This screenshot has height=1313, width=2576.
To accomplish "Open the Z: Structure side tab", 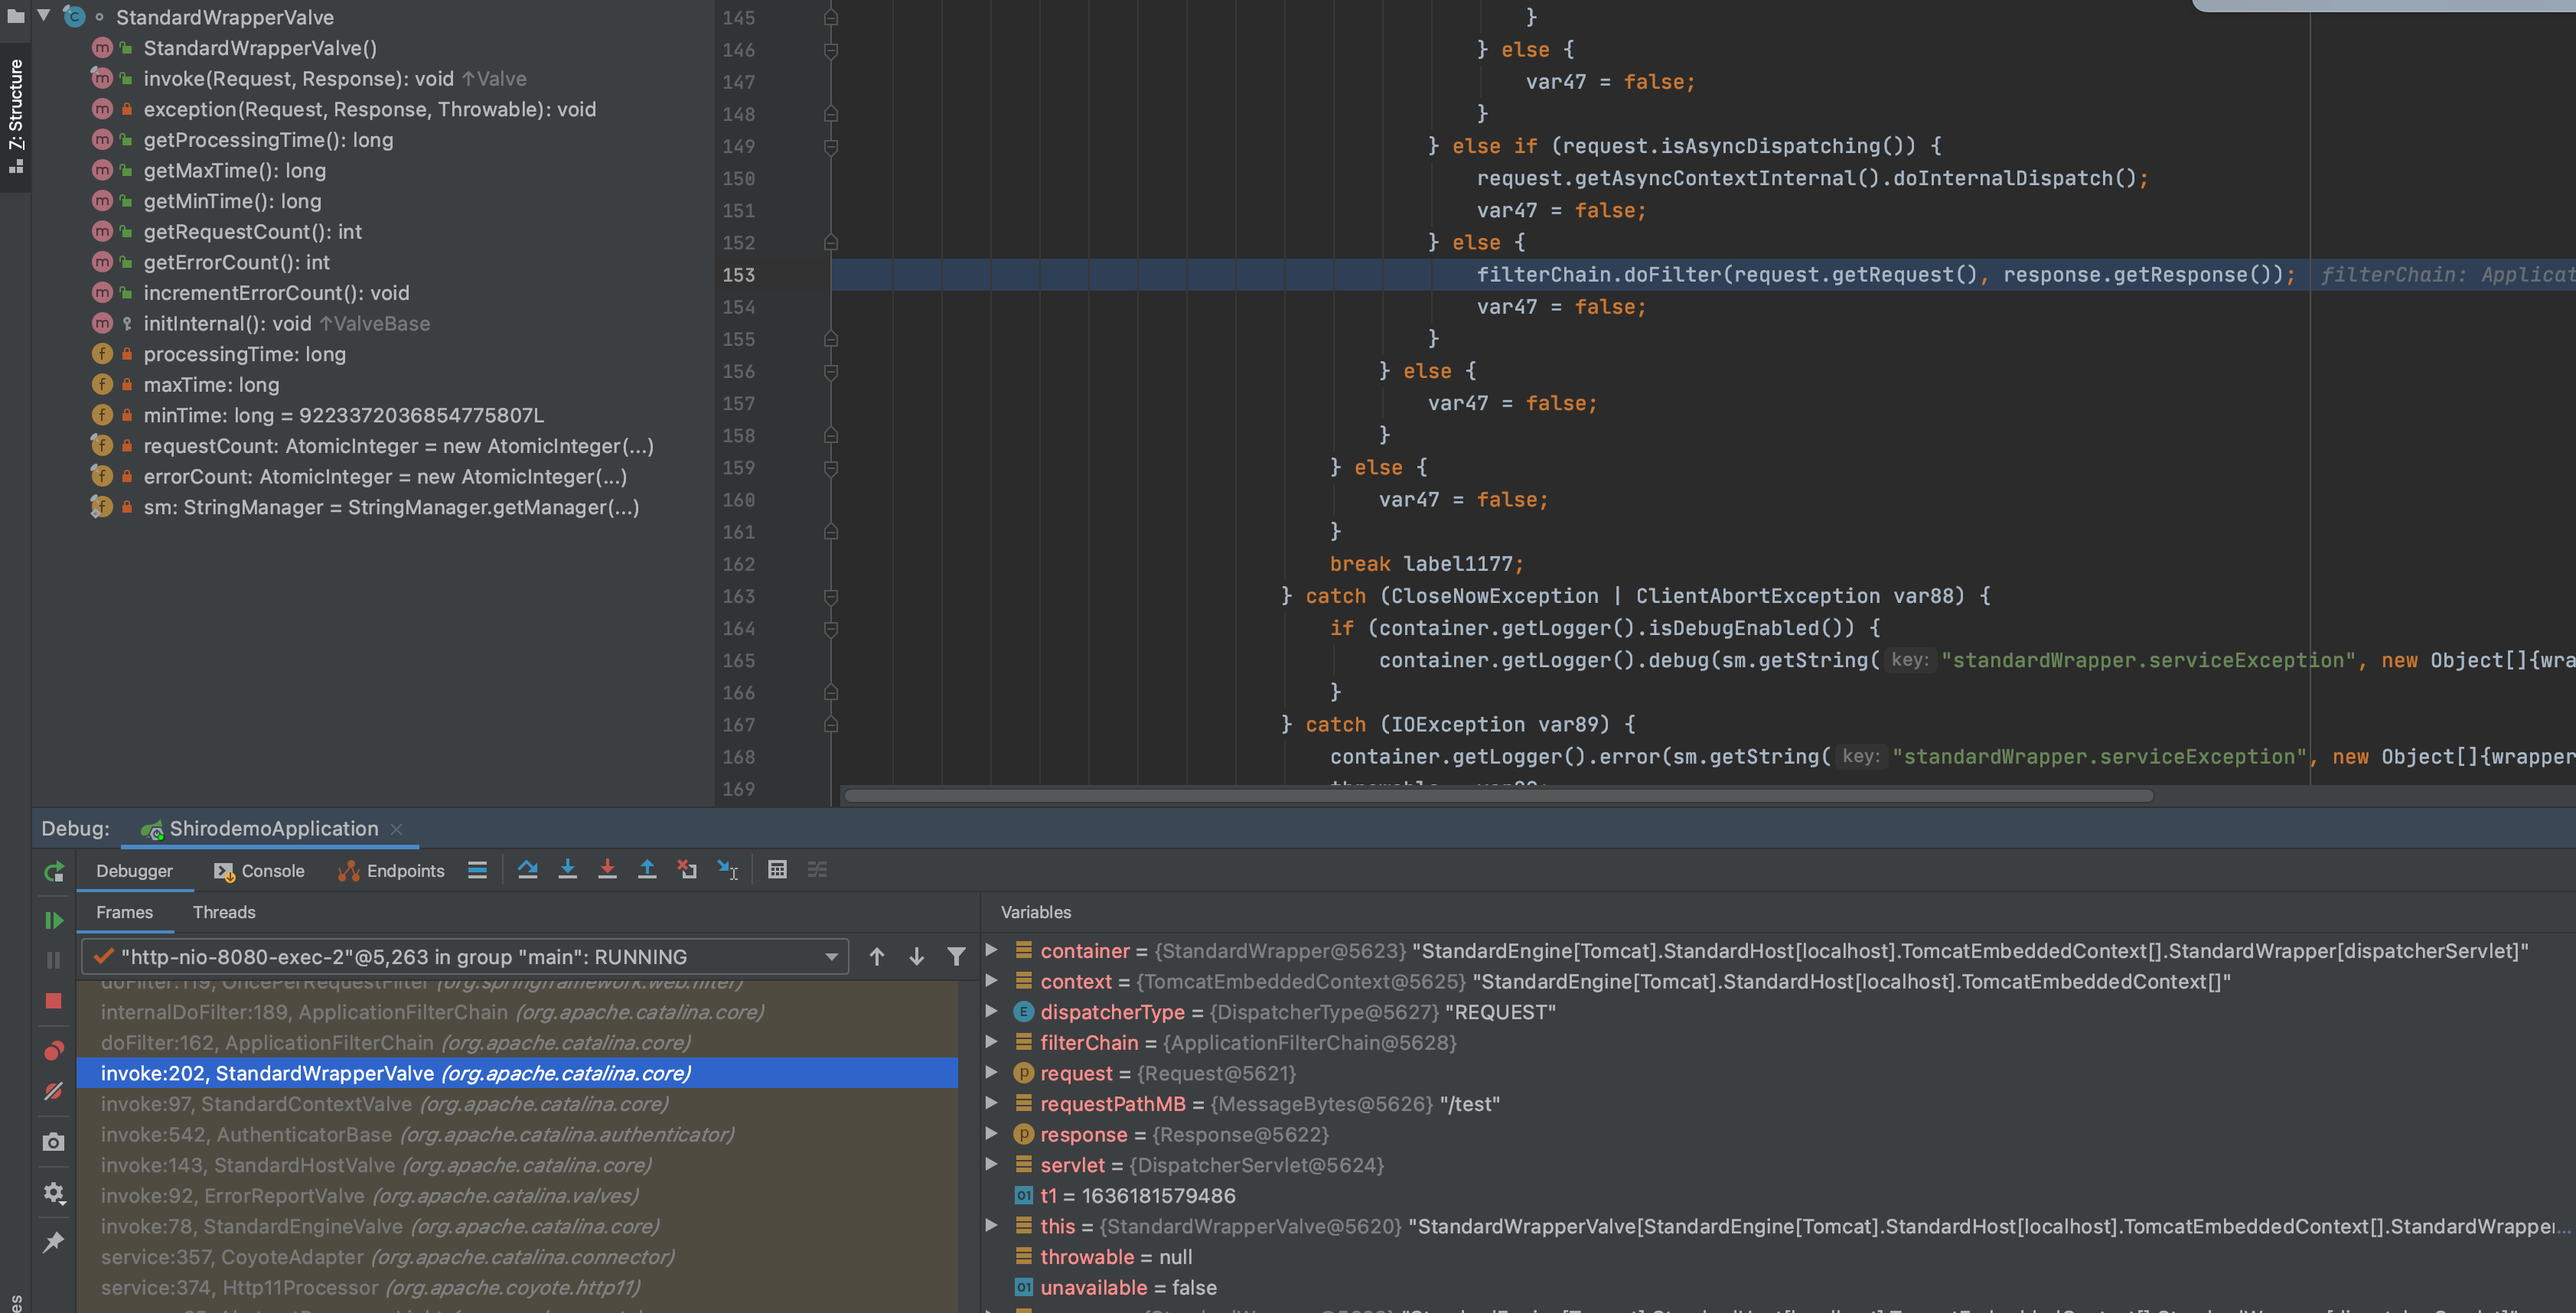I will click(15, 116).
